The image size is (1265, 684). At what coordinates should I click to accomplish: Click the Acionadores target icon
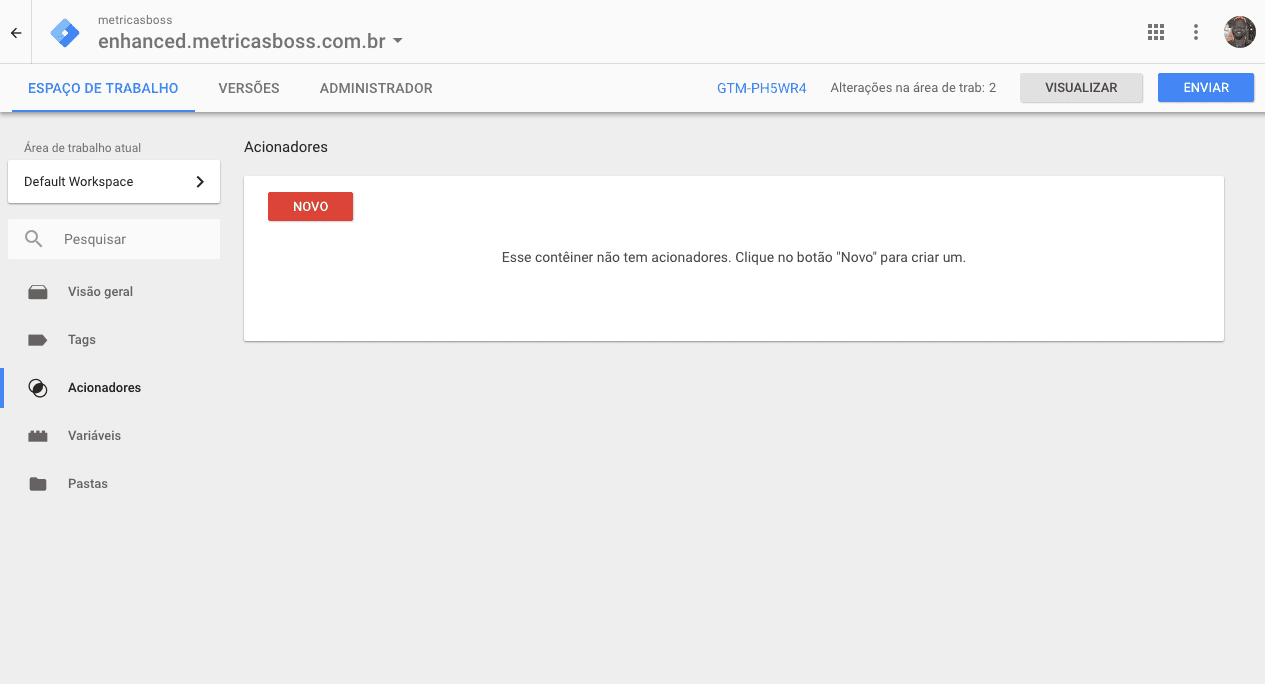pos(38,387)
